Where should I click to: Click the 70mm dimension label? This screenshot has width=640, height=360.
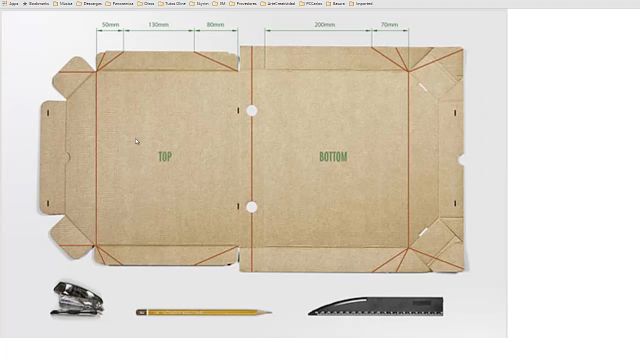click(x=389, y=24)
